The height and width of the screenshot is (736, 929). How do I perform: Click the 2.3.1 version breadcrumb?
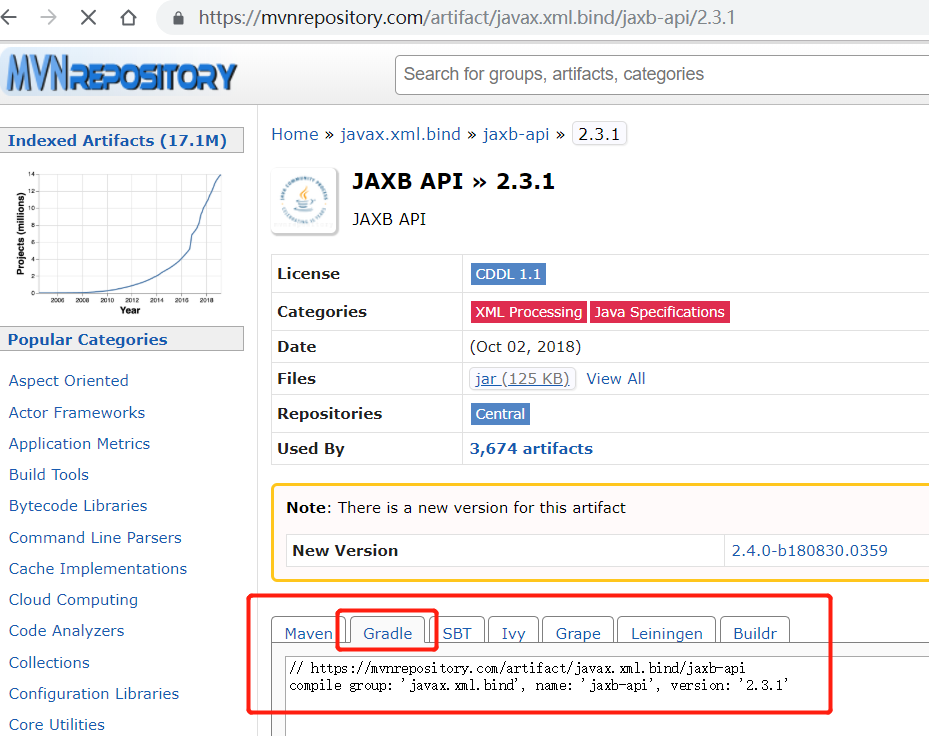pyautogui.click(x=599, y=134)
